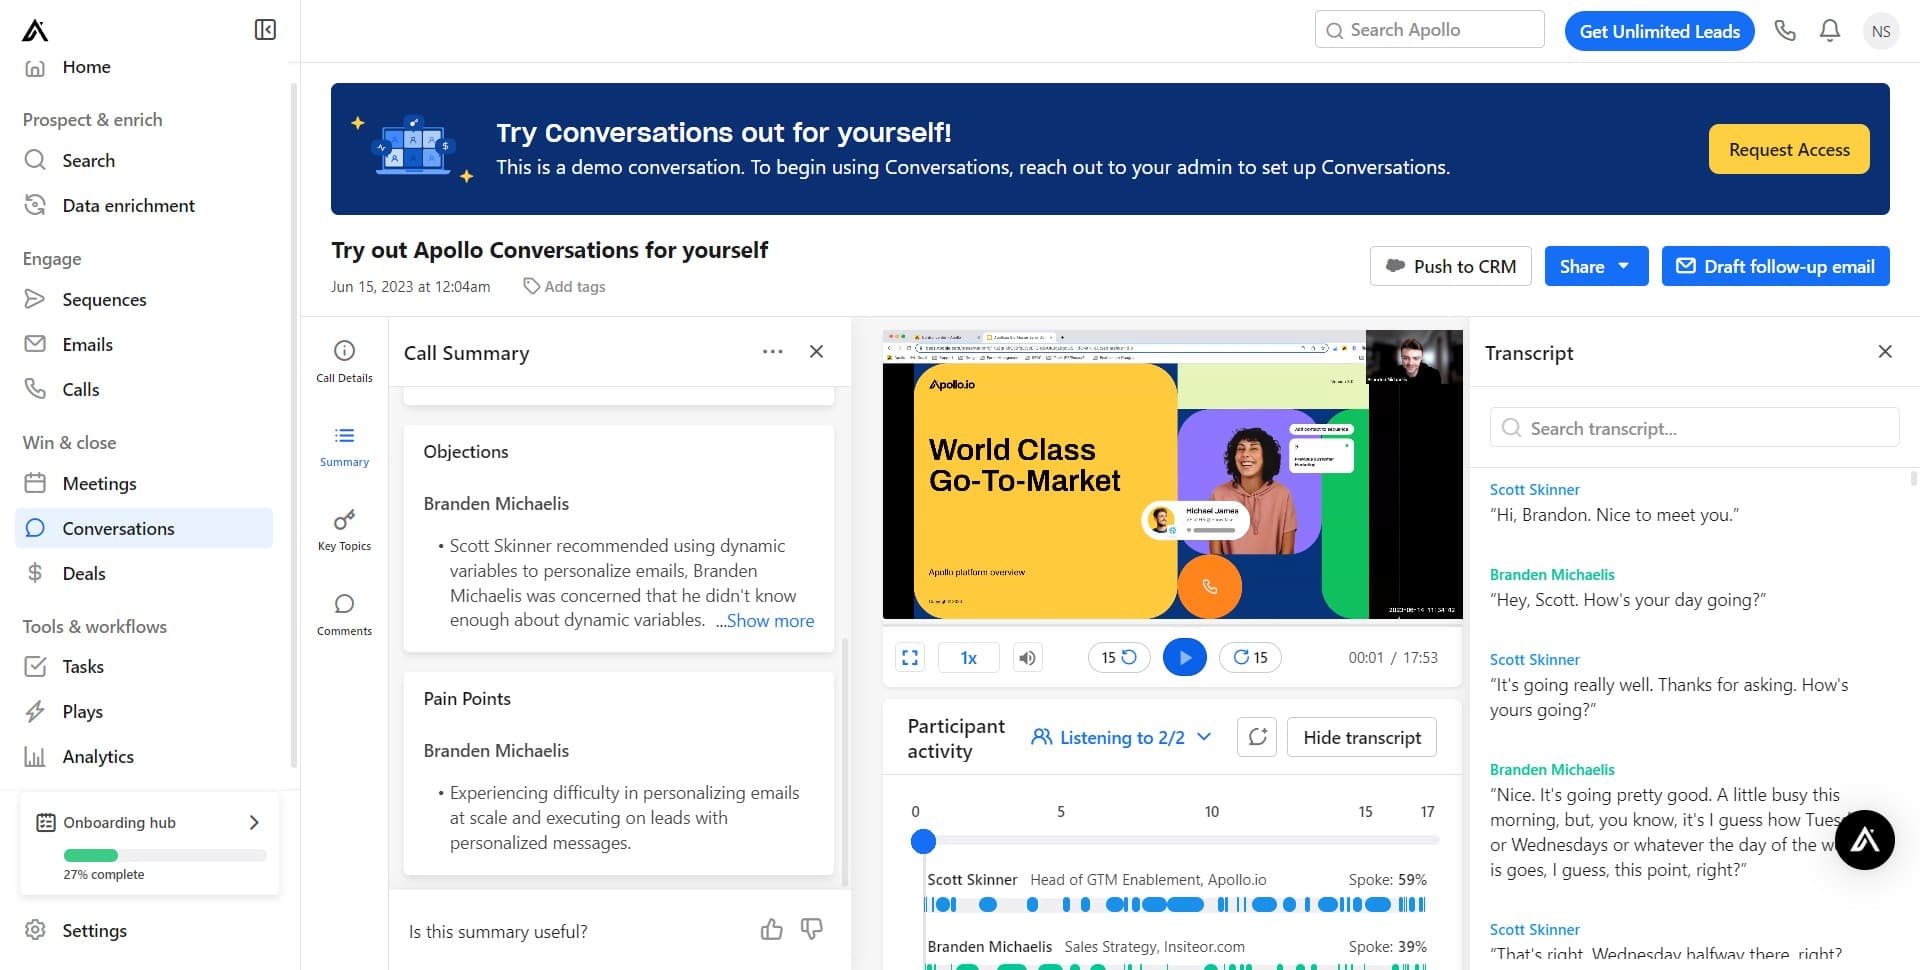
Task: Collapse the left sidebar panel
Action: 265,30
